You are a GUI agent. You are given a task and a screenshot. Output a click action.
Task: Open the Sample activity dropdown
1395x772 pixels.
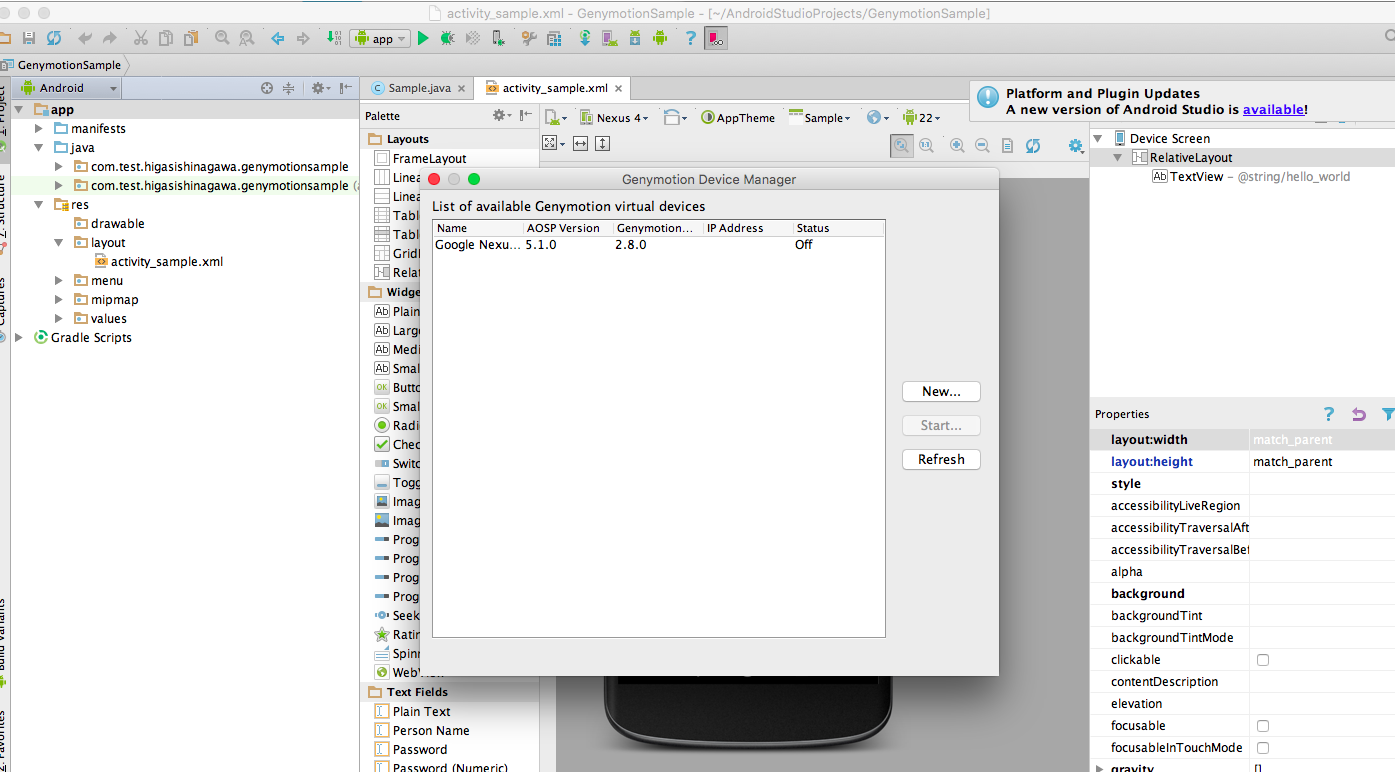pos(819,117)
